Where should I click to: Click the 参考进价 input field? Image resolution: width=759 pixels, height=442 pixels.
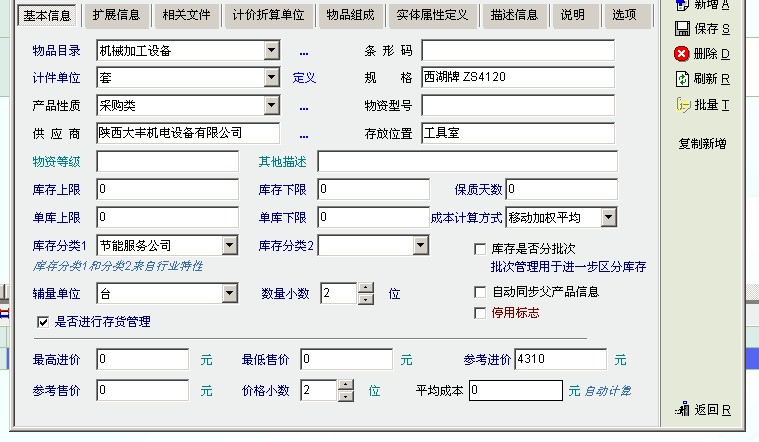pos(559,360)
